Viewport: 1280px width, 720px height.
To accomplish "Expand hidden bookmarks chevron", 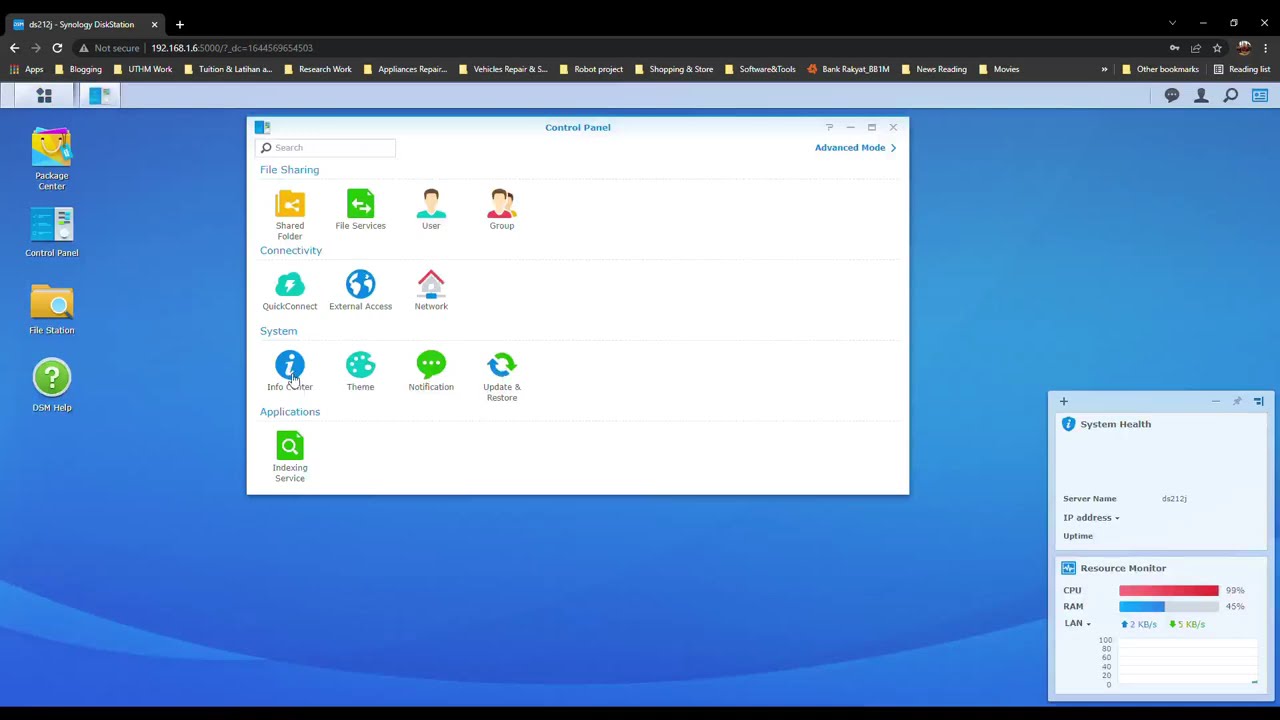I will point(1104,69).
